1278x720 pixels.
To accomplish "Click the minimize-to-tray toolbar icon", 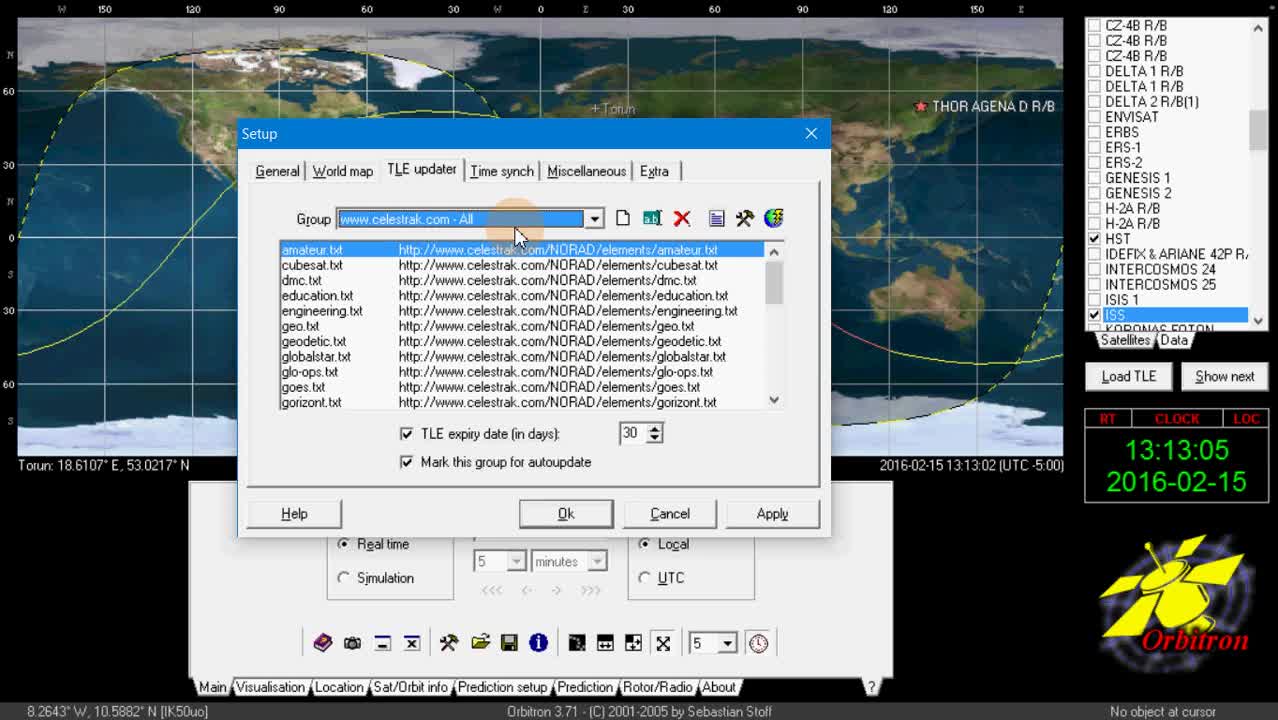I will click(382, 643).
